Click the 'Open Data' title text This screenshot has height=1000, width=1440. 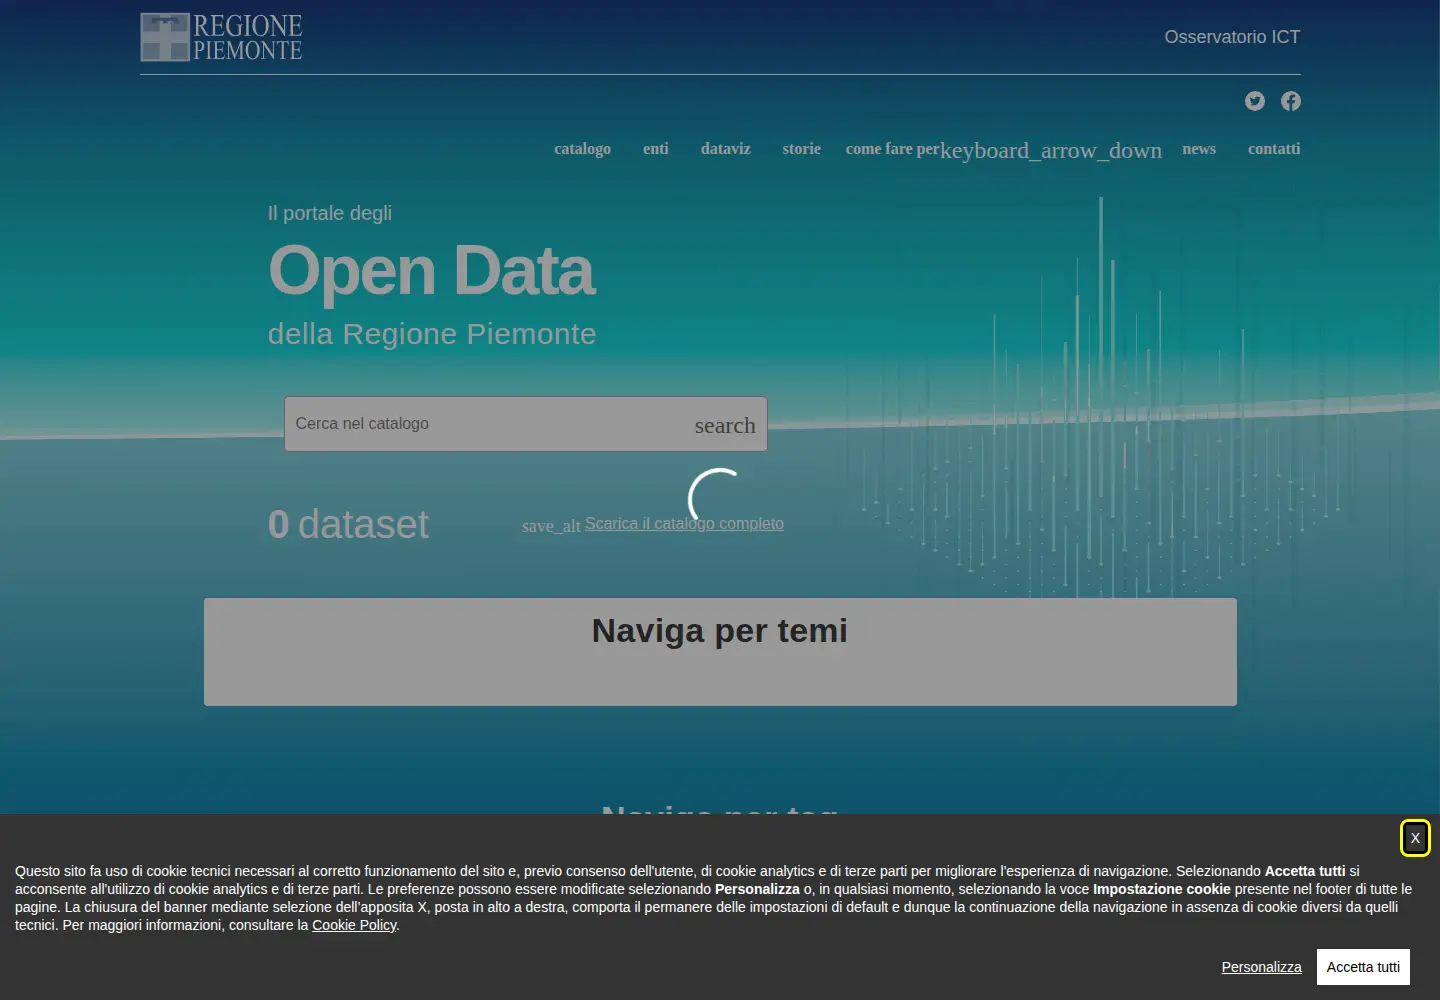point(432,271)
